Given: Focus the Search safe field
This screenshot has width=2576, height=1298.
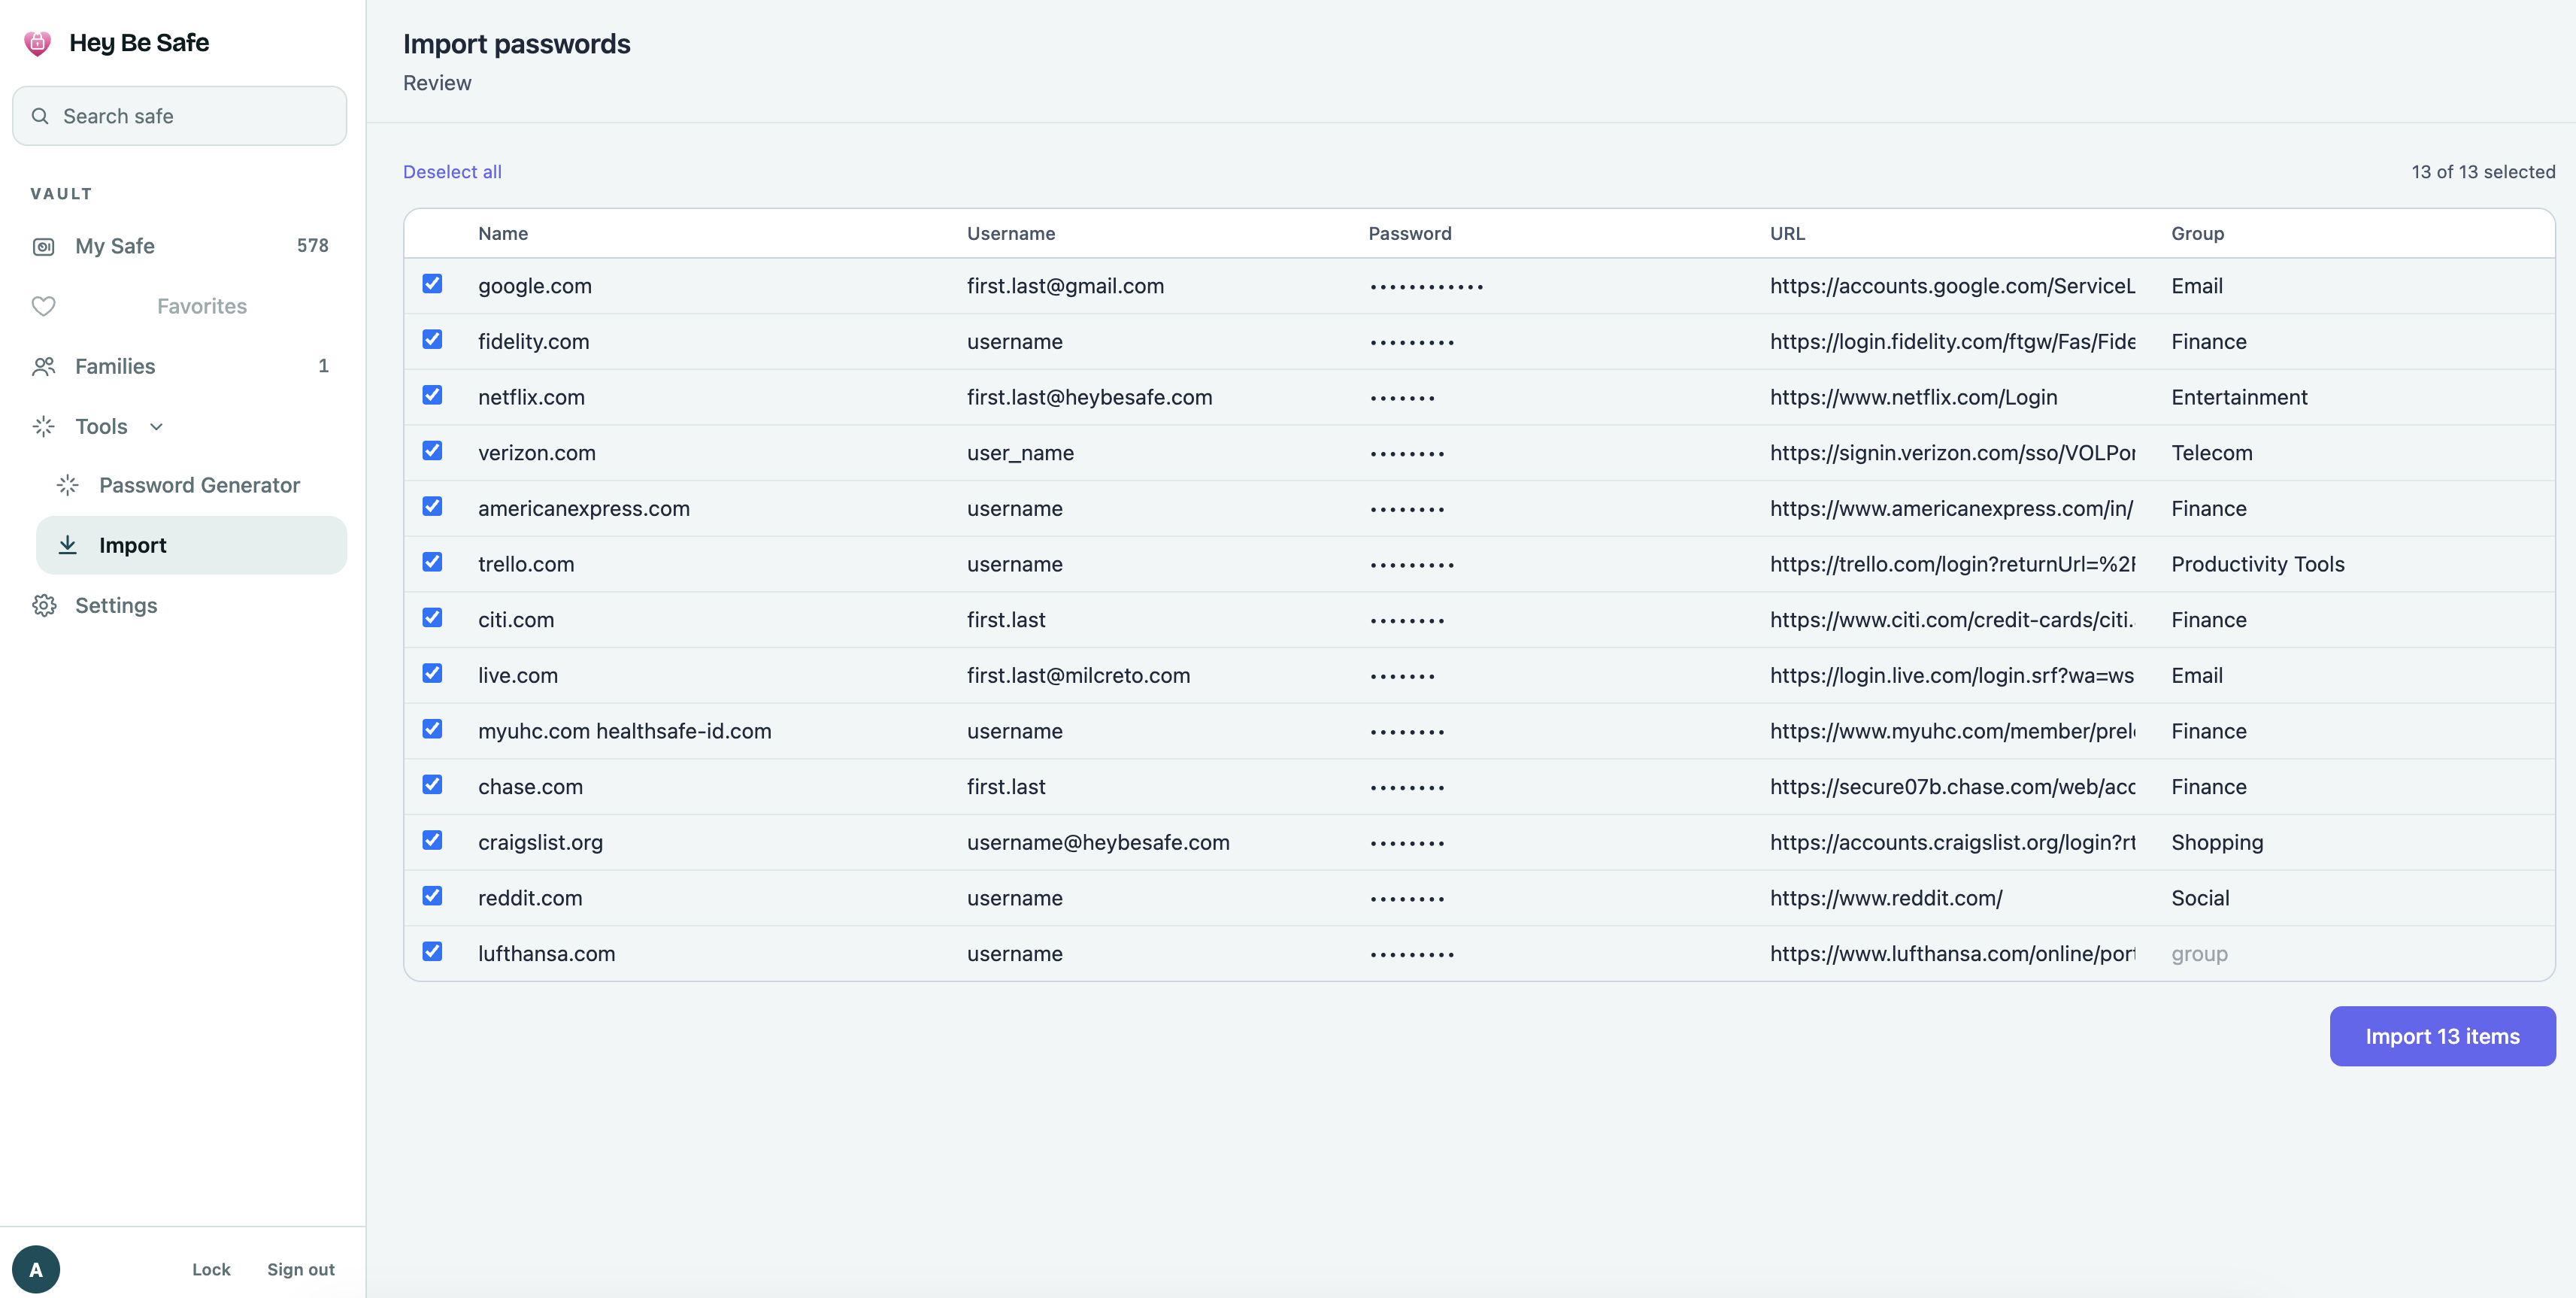Looking at the screenshot, I should pos(180,116).
